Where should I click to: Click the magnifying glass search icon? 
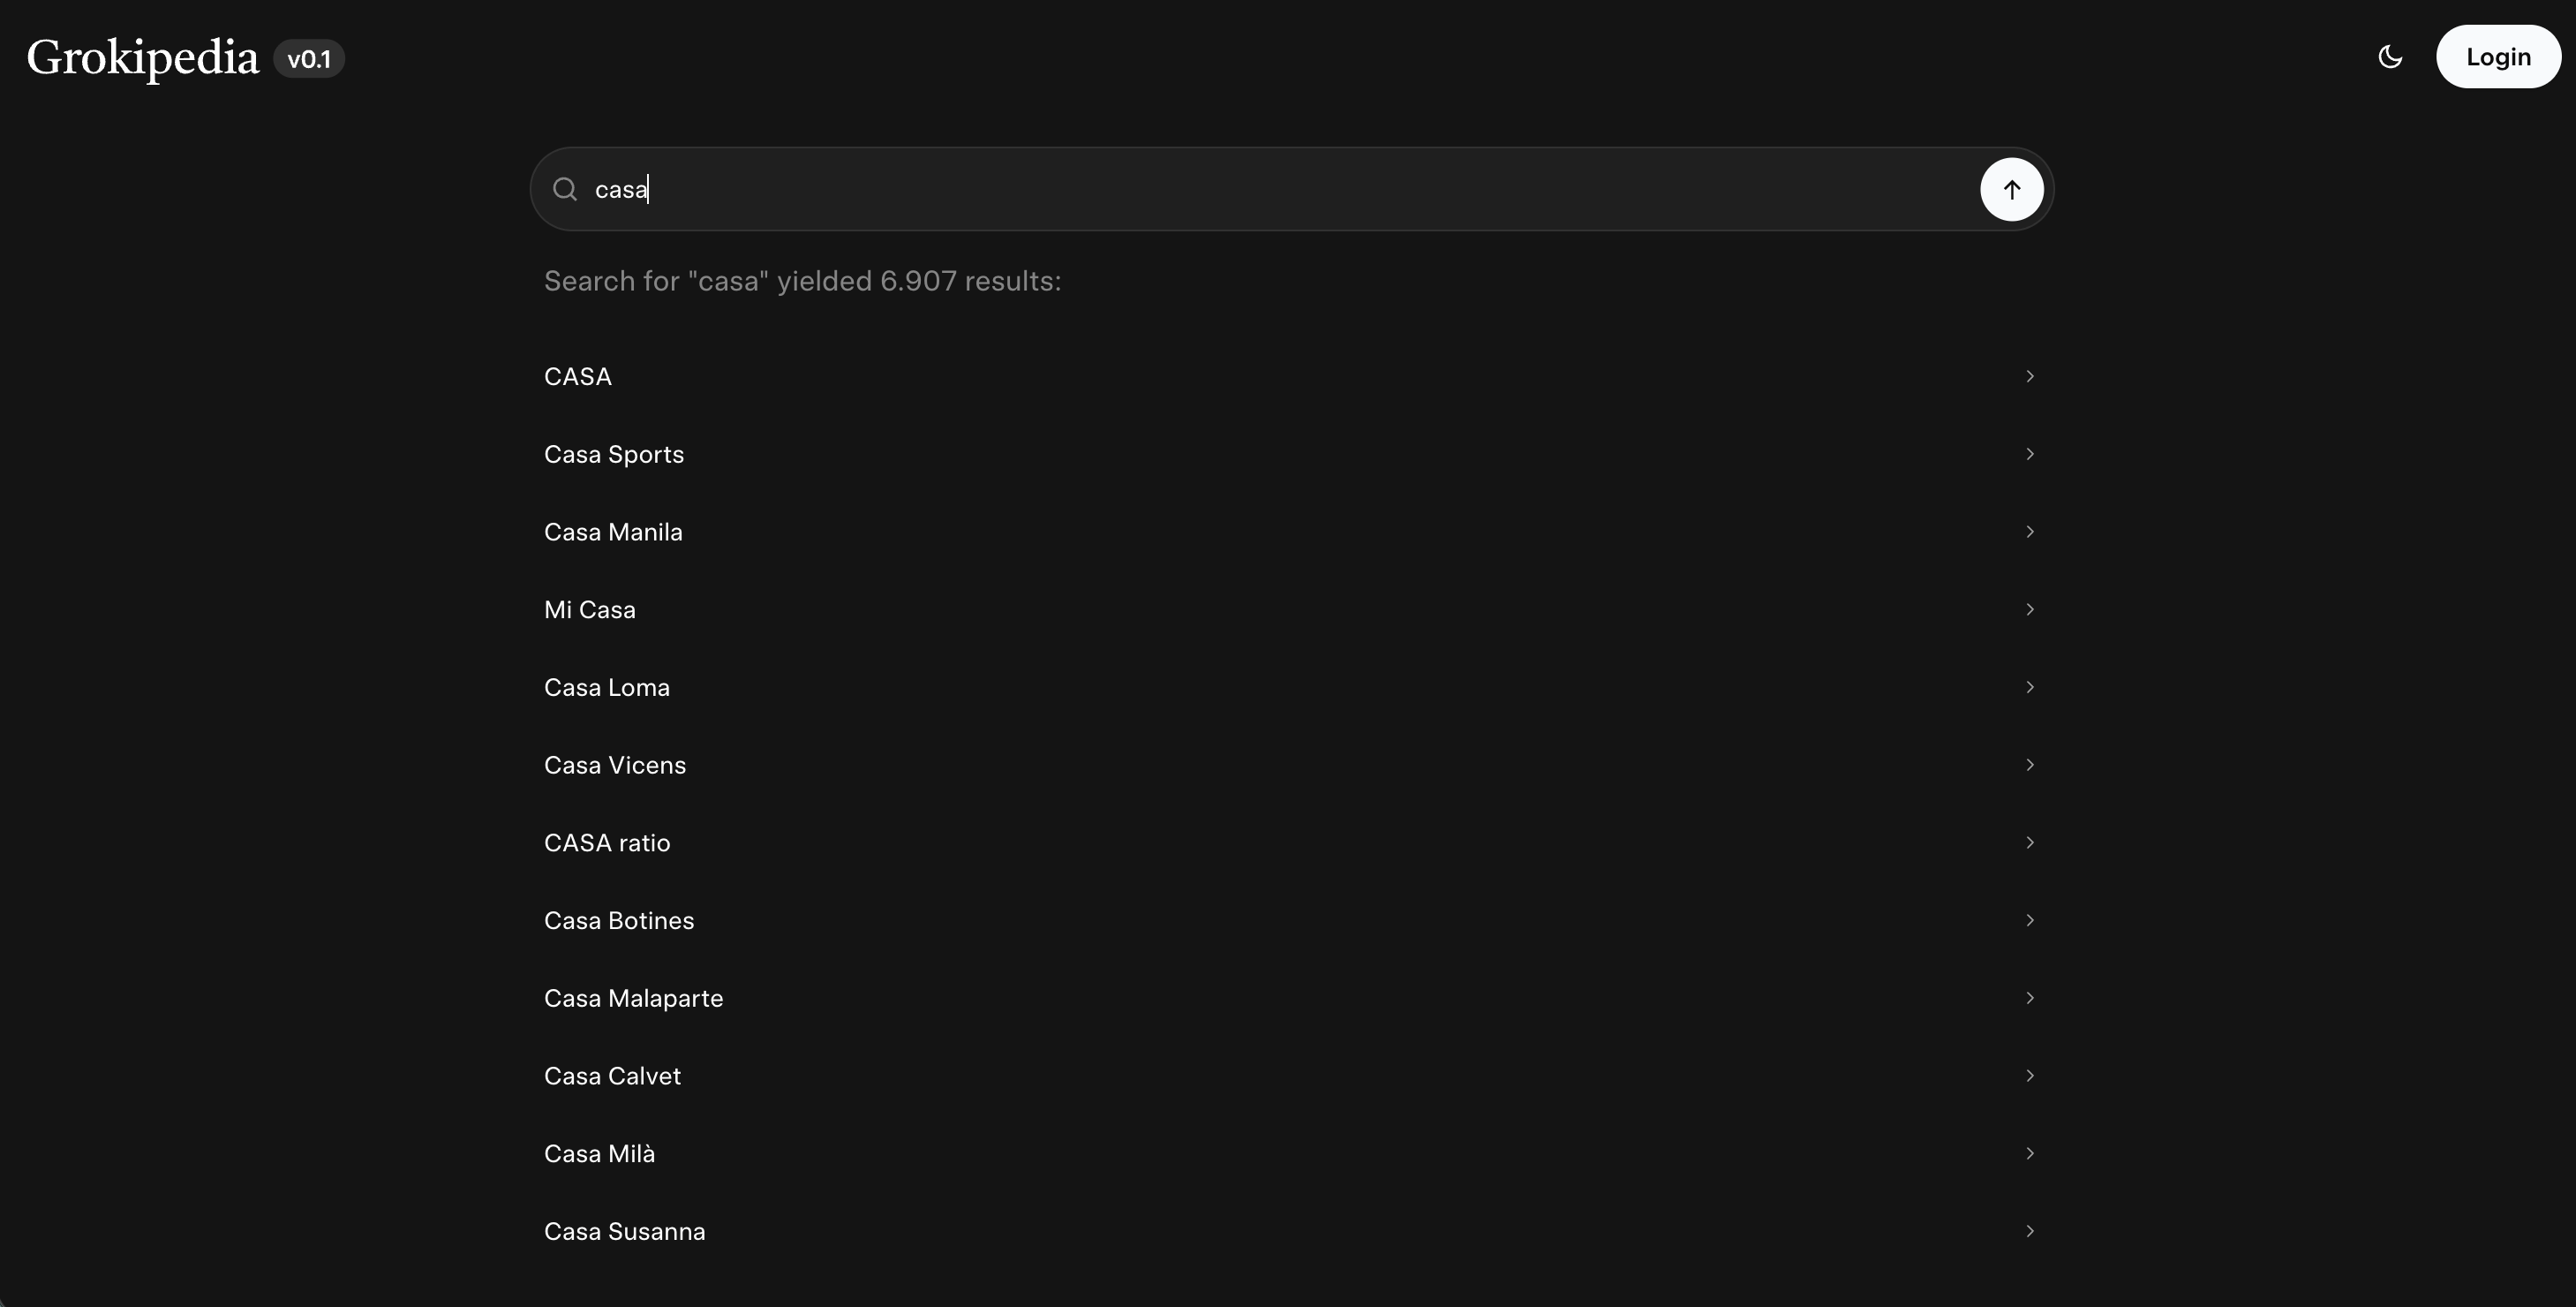click(565, 189)
